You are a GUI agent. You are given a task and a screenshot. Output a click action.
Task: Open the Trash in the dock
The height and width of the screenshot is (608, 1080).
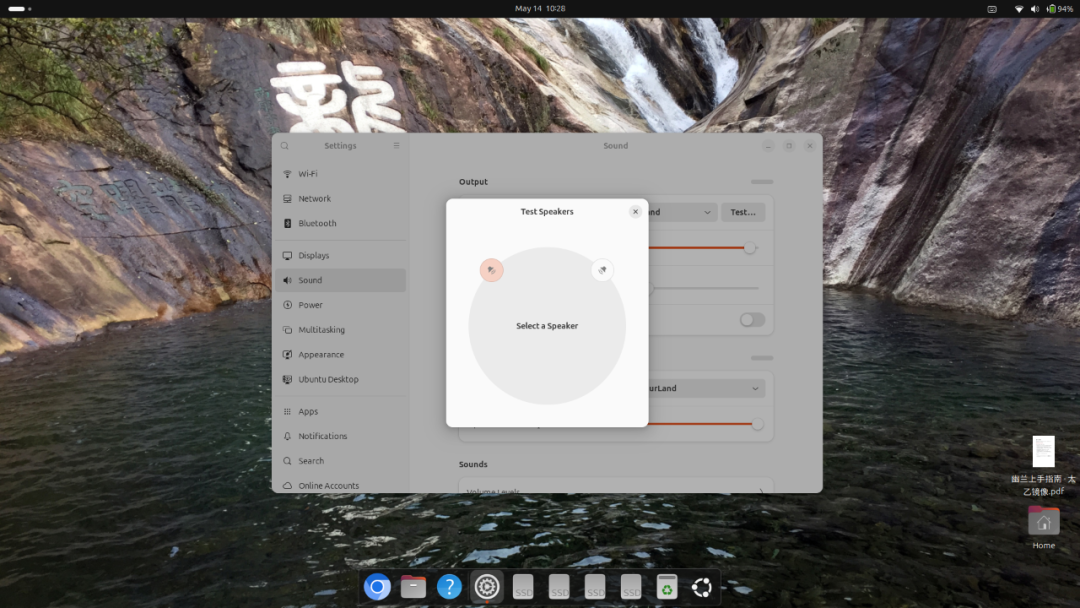[667, 587]
